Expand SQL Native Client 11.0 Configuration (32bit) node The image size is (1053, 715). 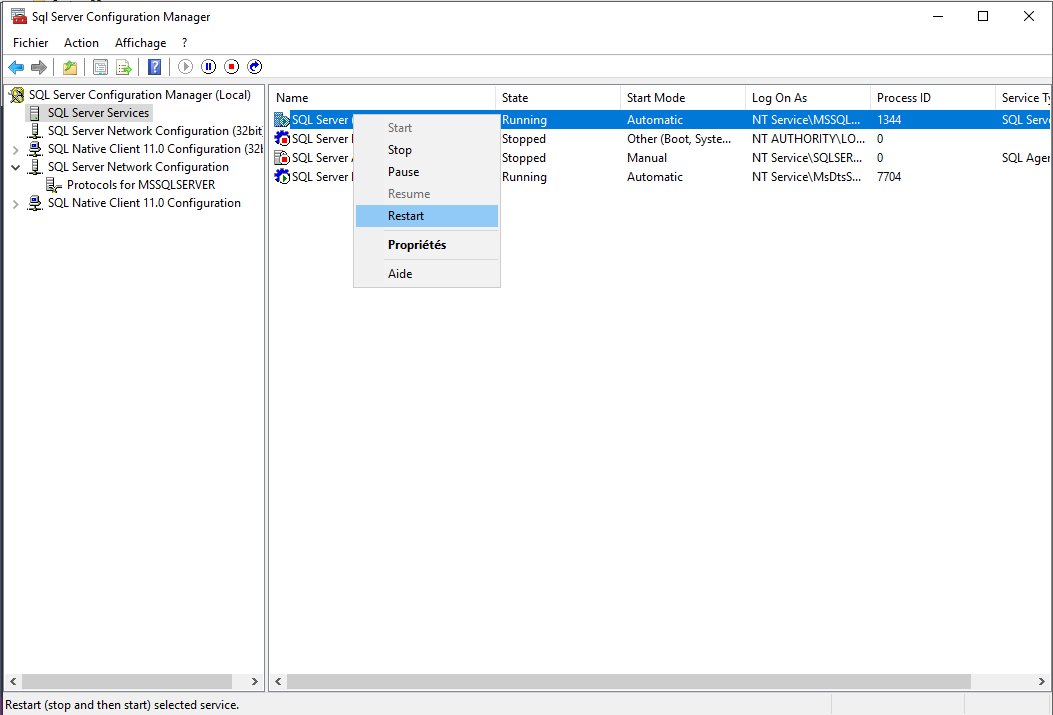[x=16, y=149]
